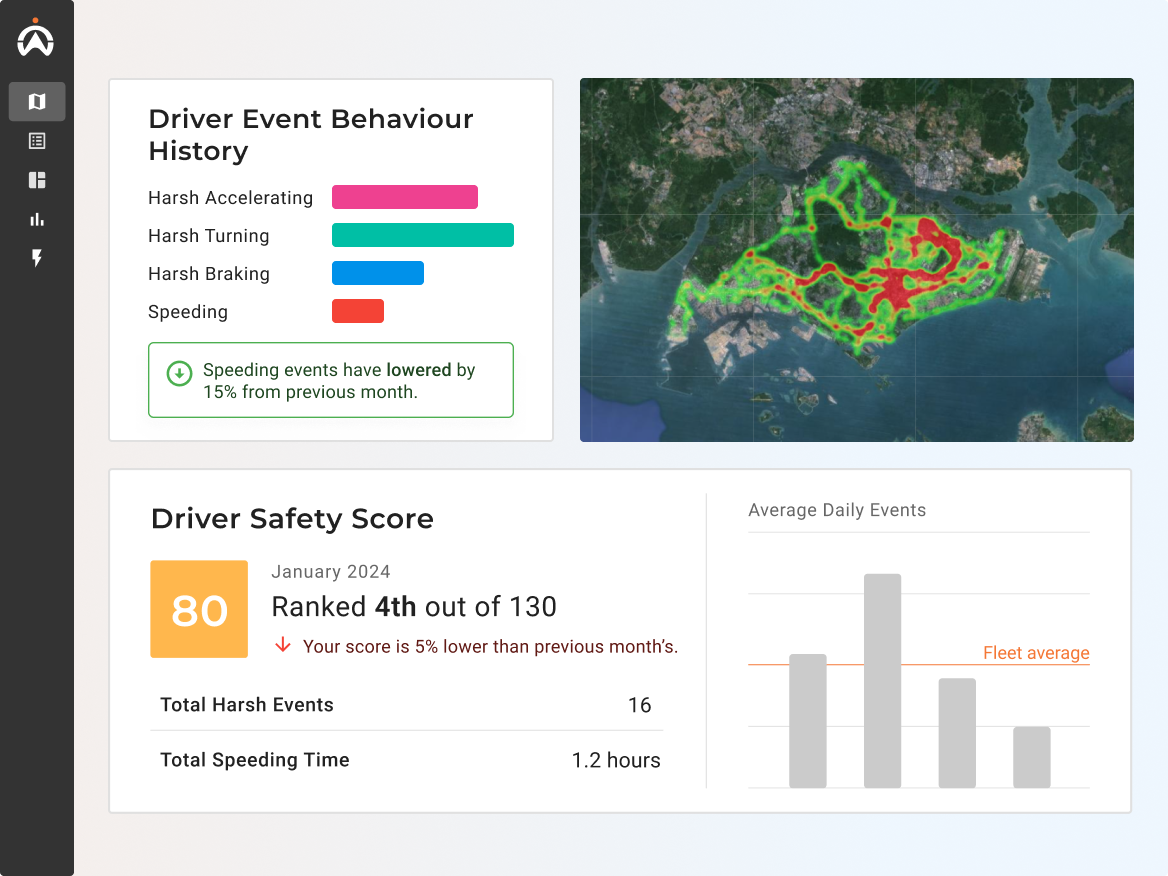Viewport: 1168px width, 876px height.
Task: Click the orange 80 safety score badge
Action: click(x=199, y=609)
